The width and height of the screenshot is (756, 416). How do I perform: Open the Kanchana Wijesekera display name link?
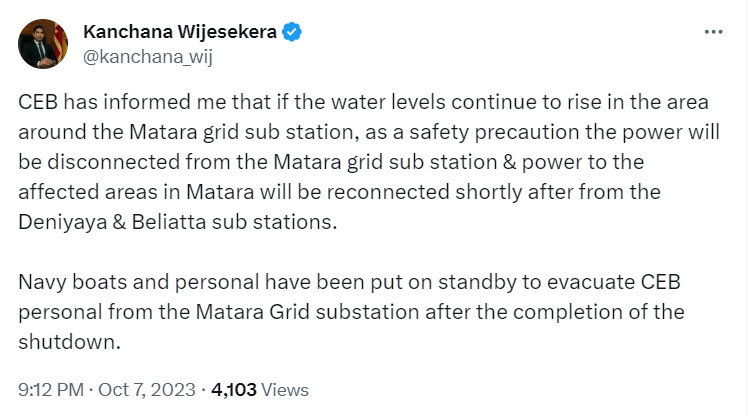pyautogui.click(x=180, y=32)
